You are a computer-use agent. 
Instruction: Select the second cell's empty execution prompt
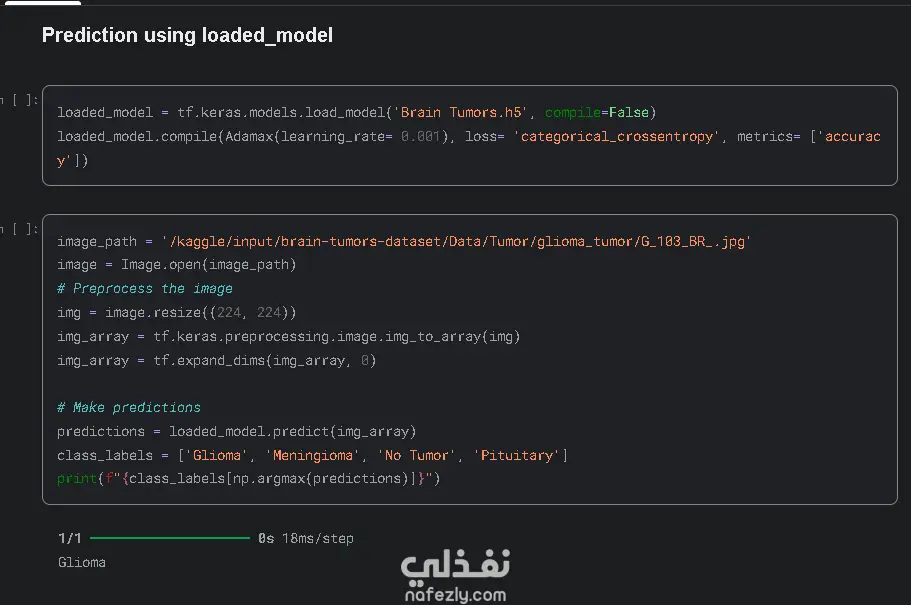20,229
